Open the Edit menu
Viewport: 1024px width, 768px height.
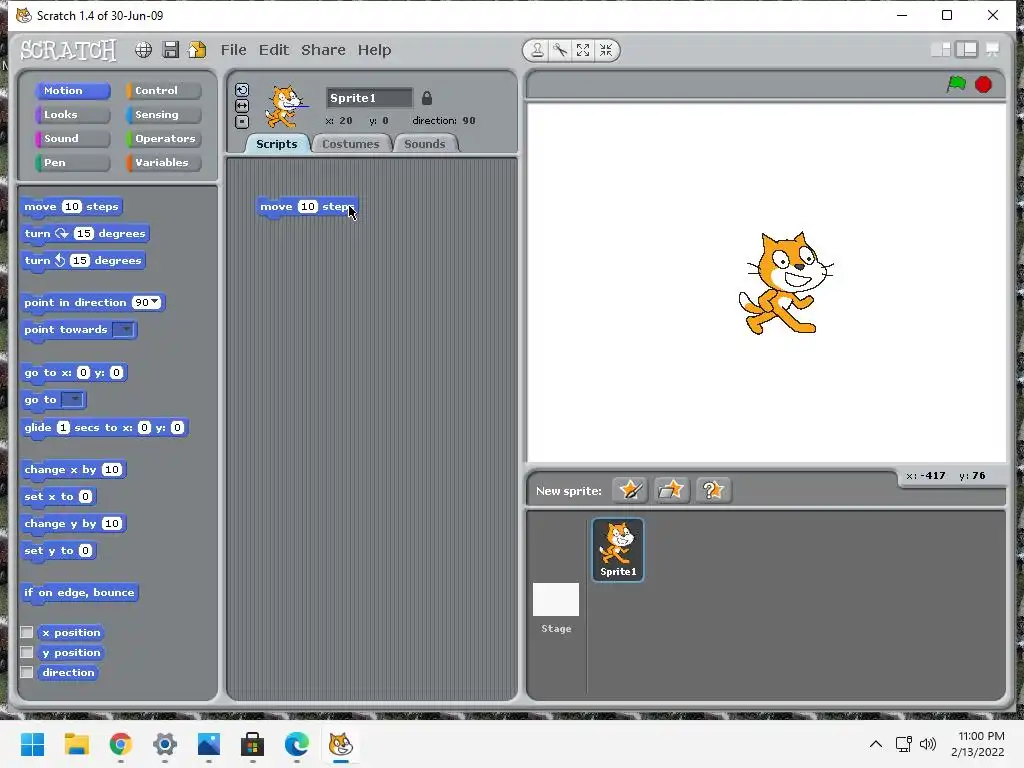point(274,50)
